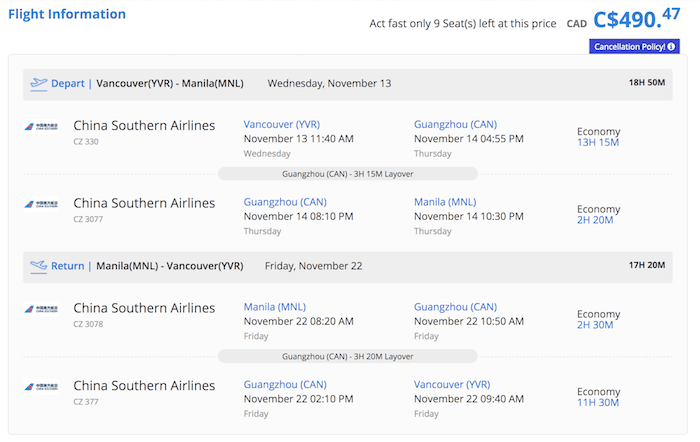This screenshot has height=442, width=700.
Task: Click Guangzhou (CAN) arrival link for November 14
Action: [x=455, y=124]
